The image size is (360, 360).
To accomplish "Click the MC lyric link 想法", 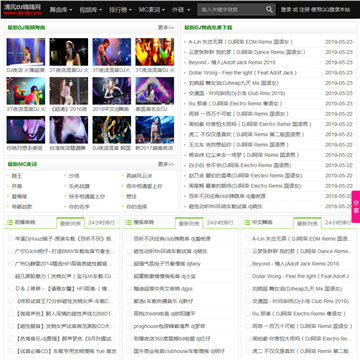I will 131,197.
